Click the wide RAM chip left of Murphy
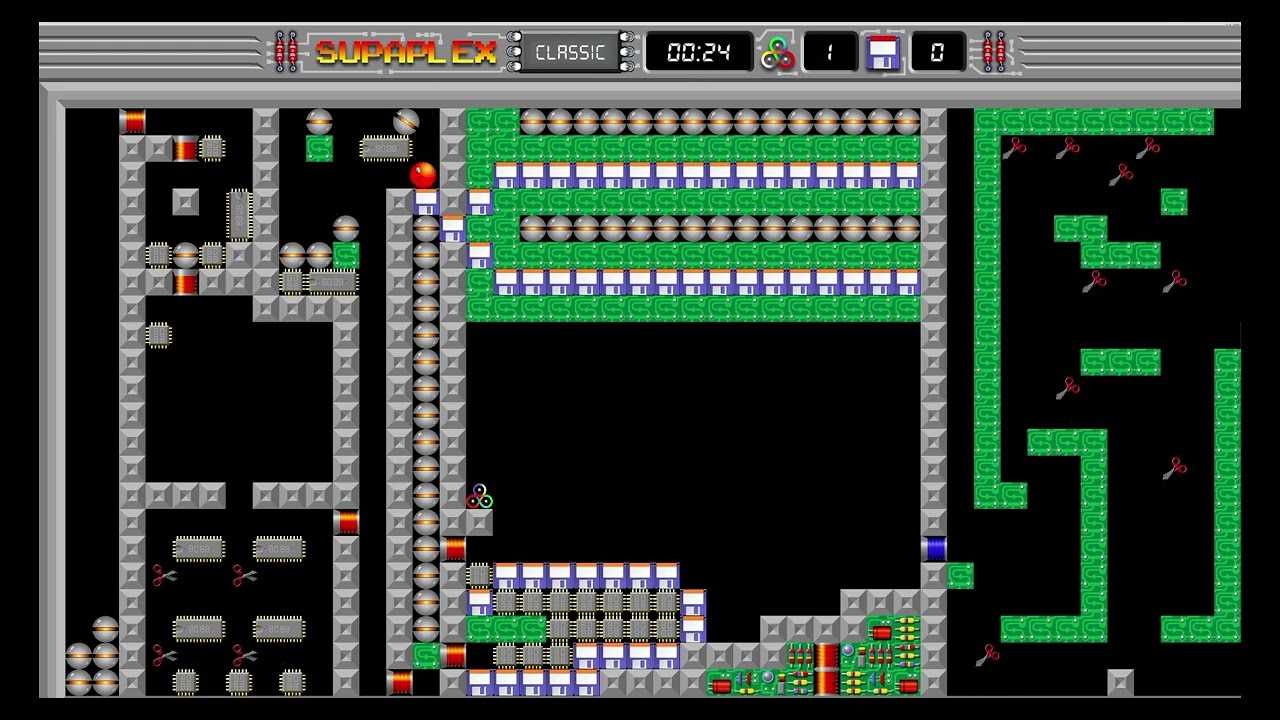The height and width of the screenshot is (720, 1280). click(386, 148)
